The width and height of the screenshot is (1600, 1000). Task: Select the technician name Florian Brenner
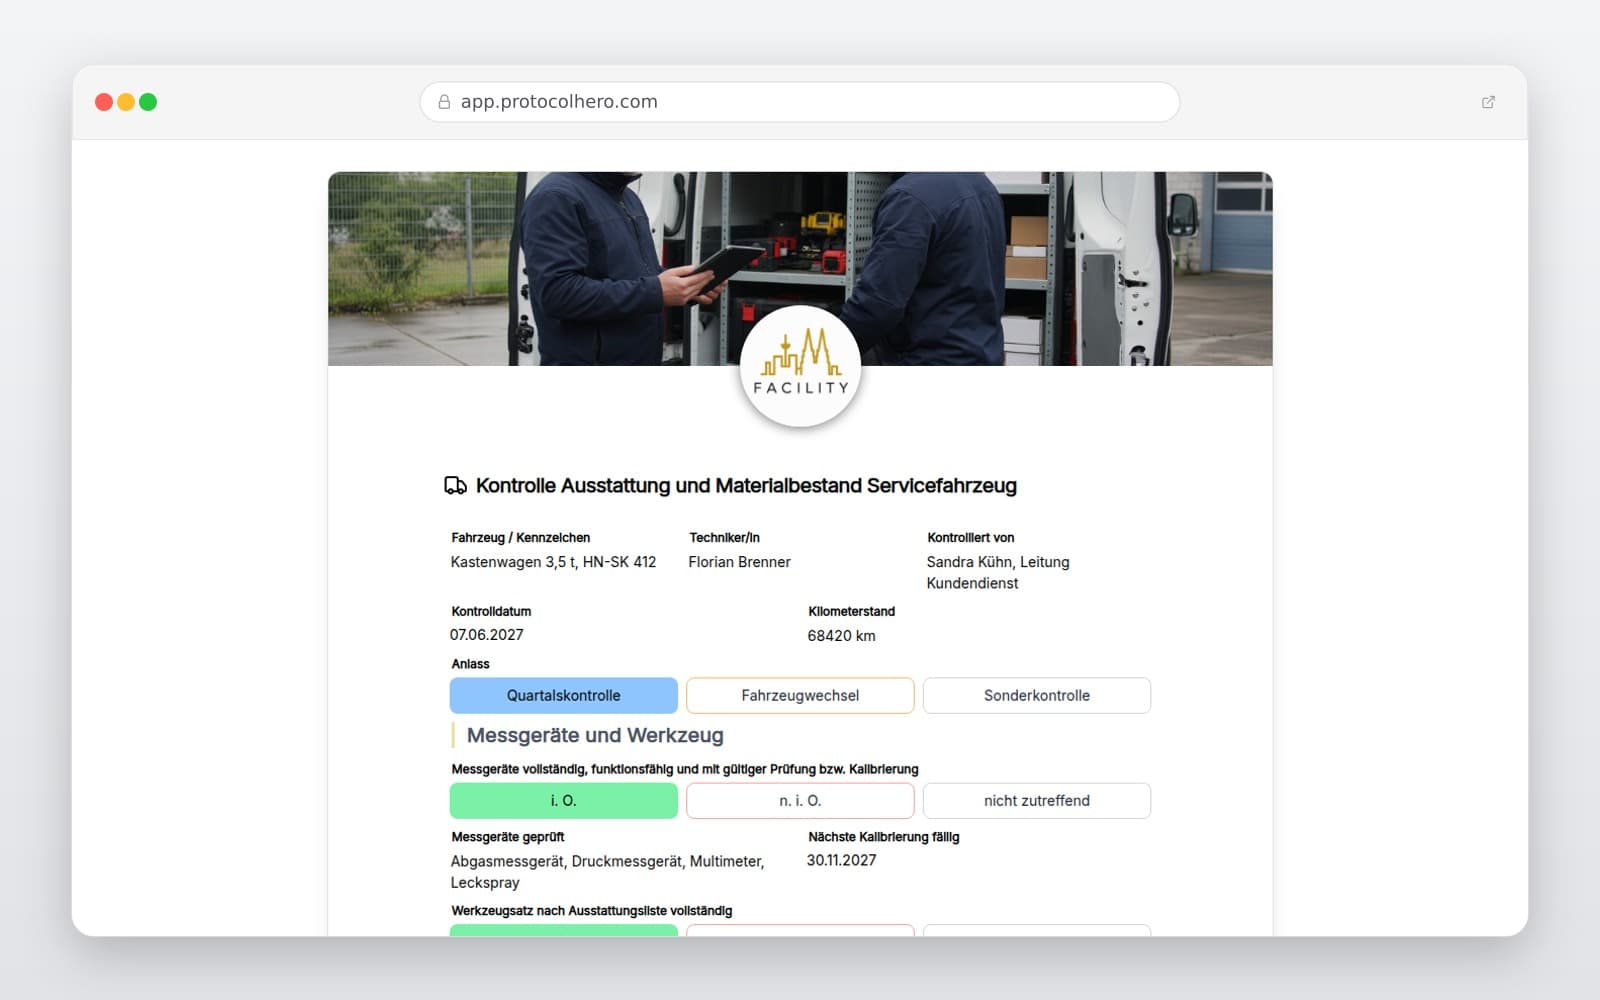click(x=740, y=562)
